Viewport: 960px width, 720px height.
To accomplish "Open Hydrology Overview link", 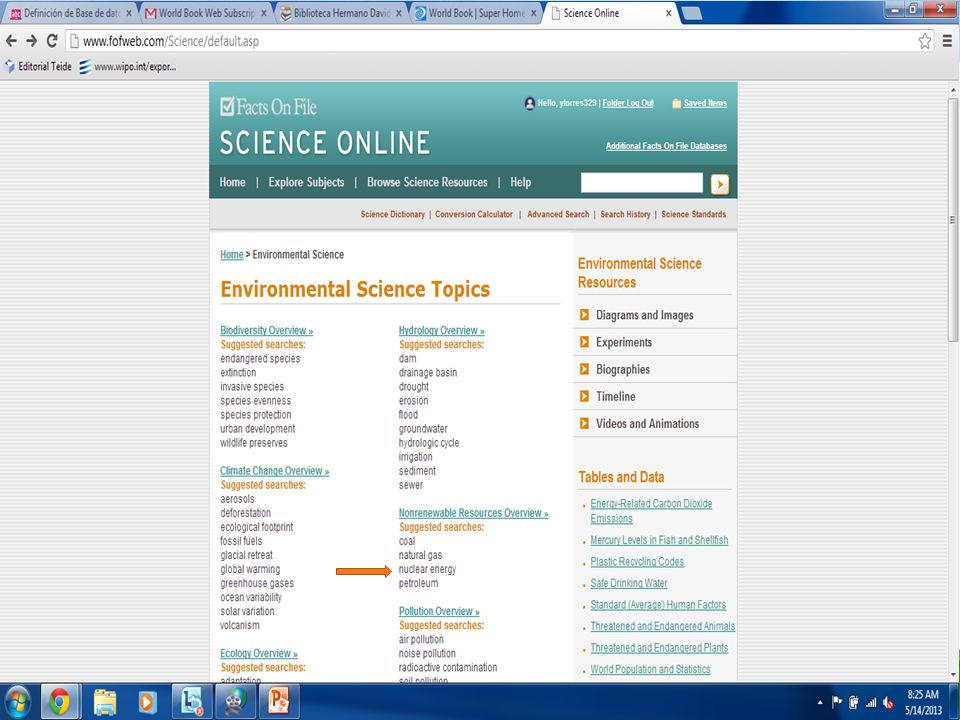I will point(441,331).
